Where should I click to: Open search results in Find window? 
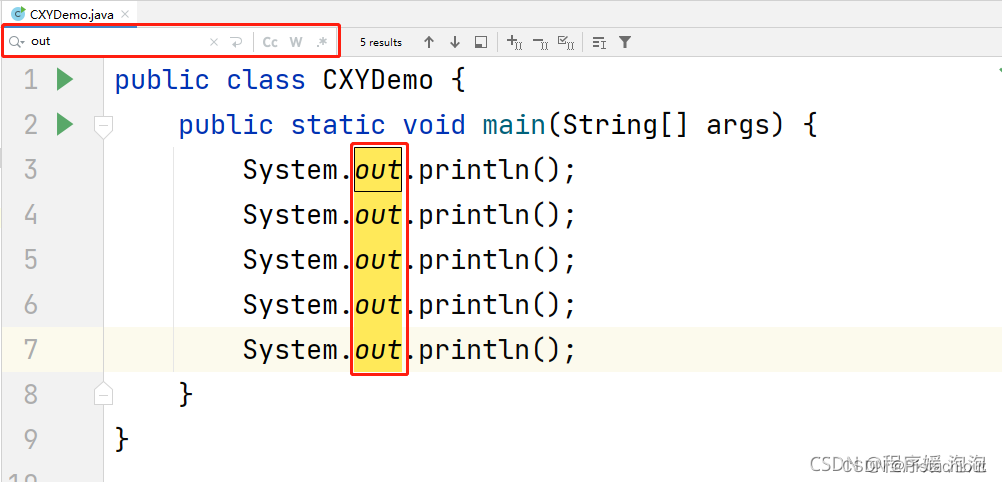[x=481, y=42]
